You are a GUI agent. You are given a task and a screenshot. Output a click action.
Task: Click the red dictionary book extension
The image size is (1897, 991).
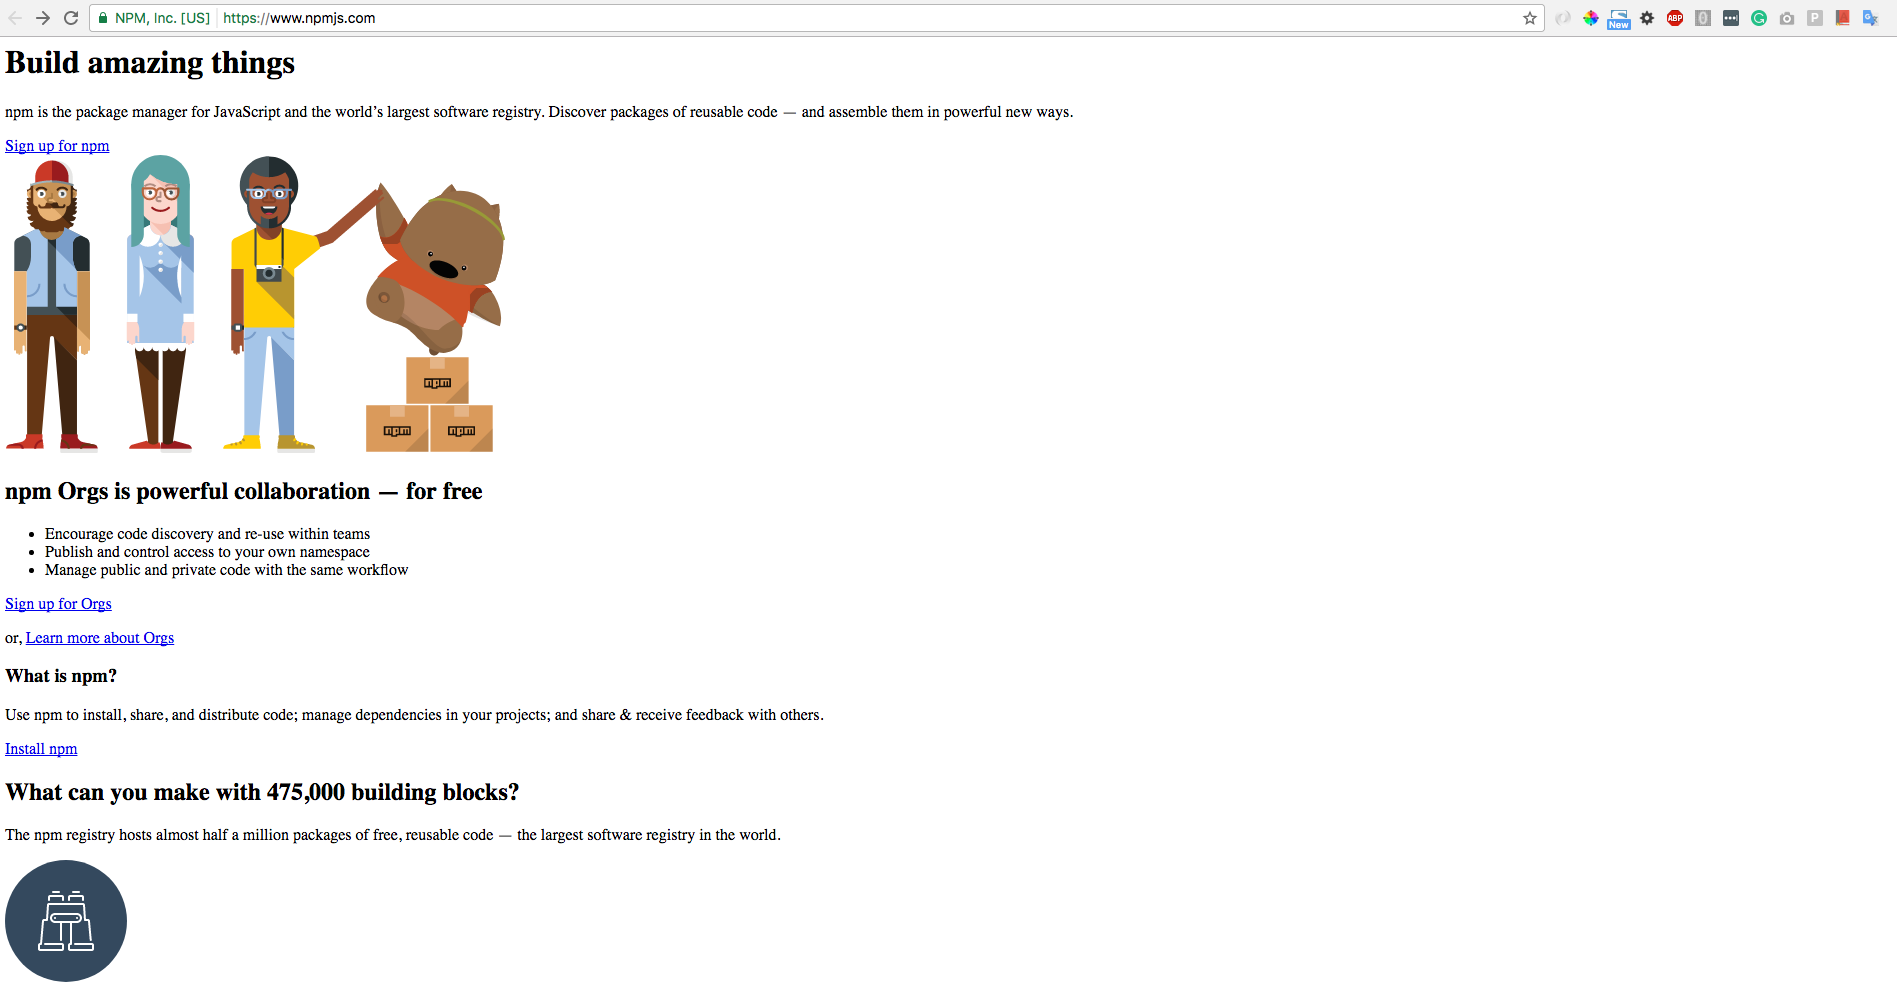click(1842, 18)
